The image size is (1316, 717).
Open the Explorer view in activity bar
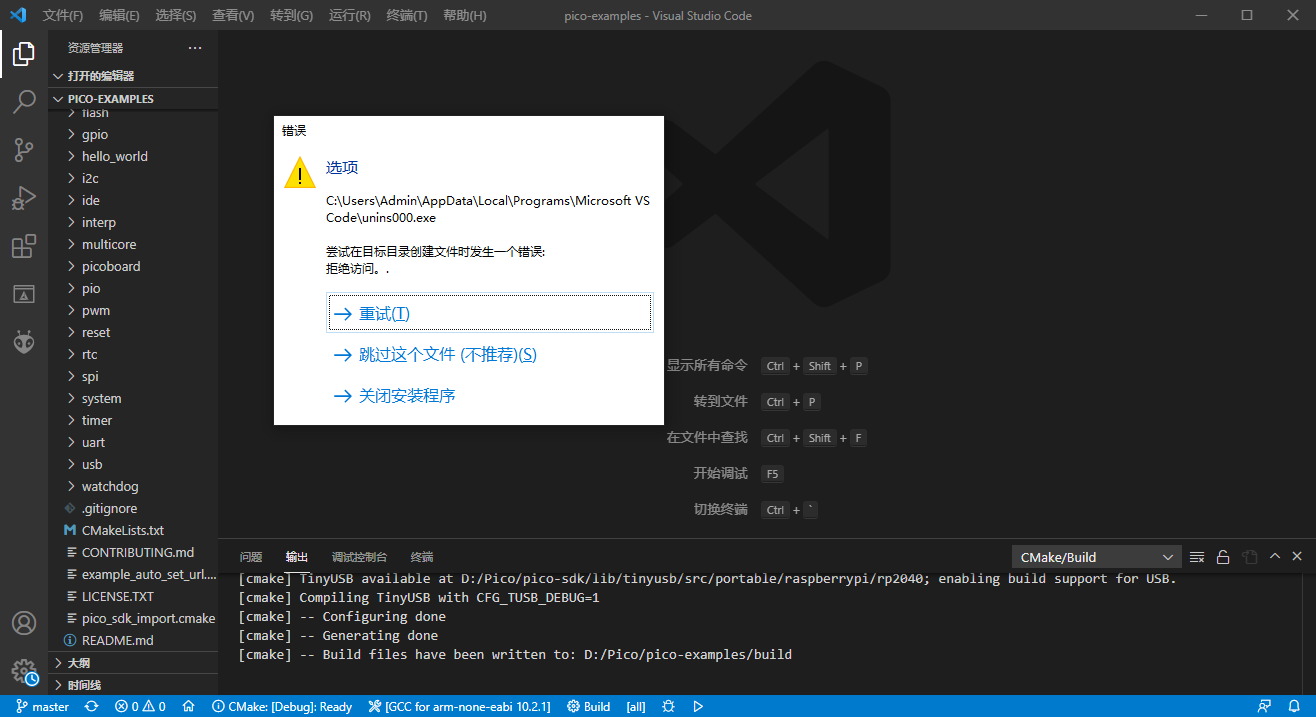click(x=24, y=54)
